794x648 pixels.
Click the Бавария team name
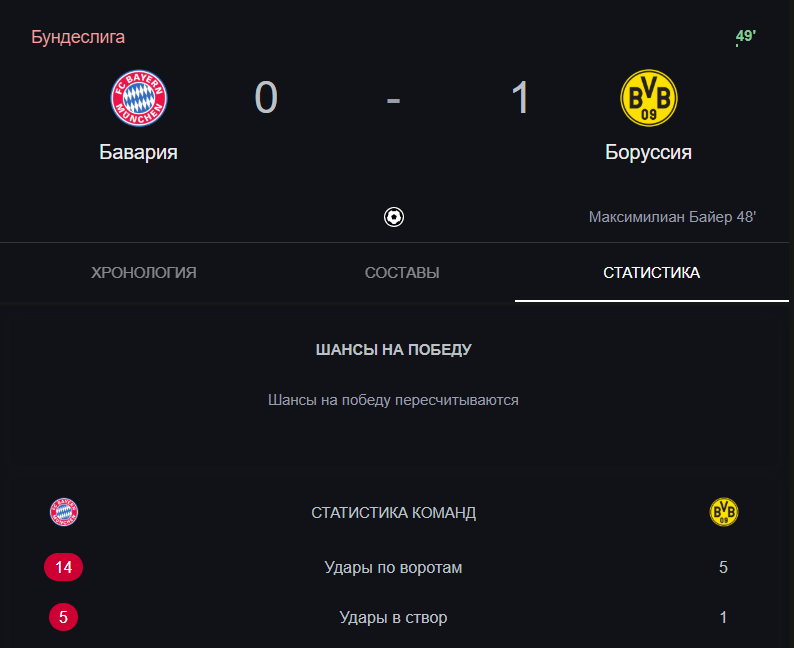[139, 153]
